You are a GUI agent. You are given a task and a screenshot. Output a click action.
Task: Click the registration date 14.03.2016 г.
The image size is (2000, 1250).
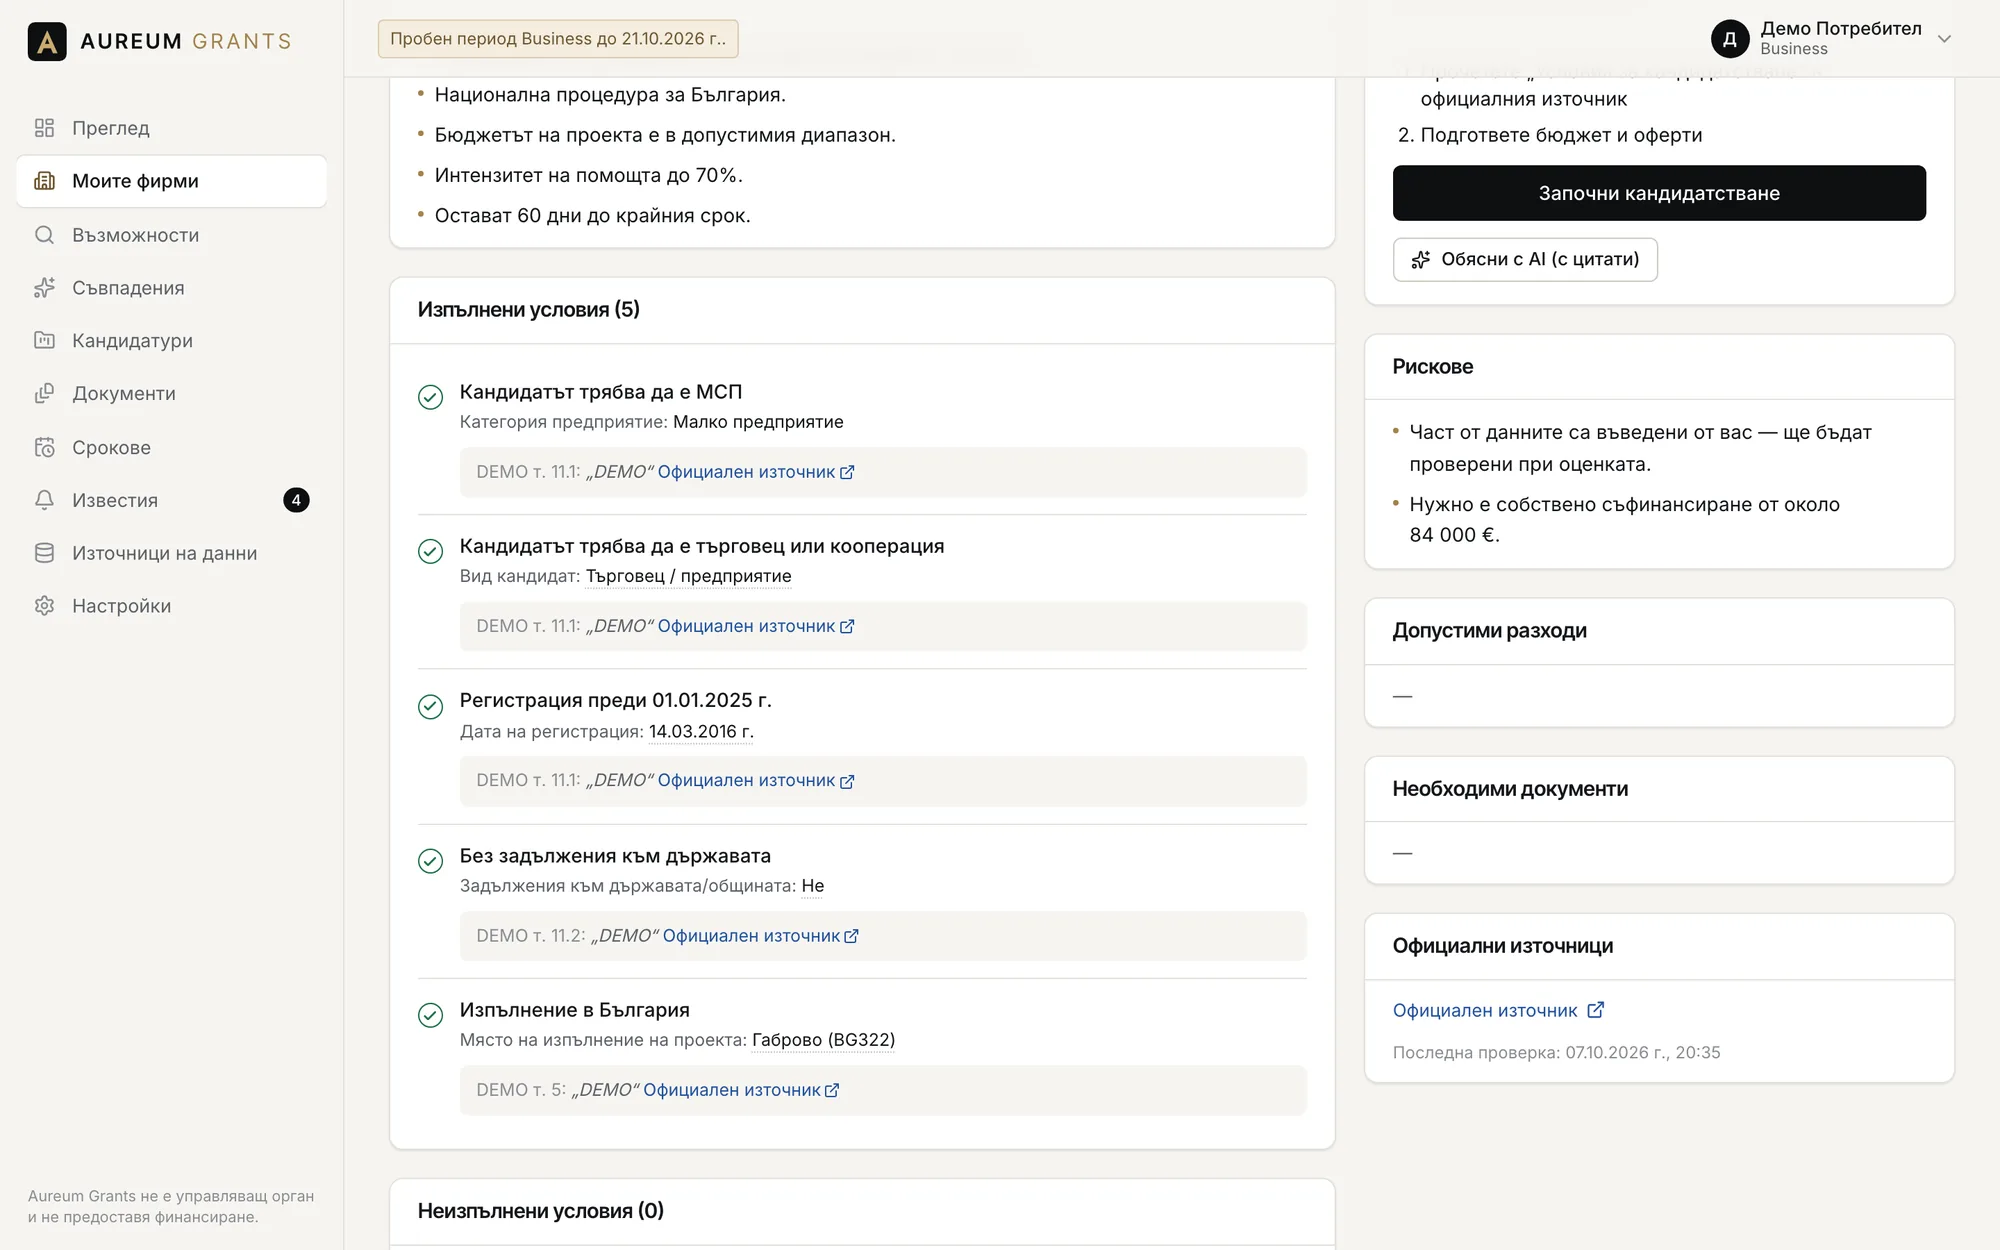701,732
